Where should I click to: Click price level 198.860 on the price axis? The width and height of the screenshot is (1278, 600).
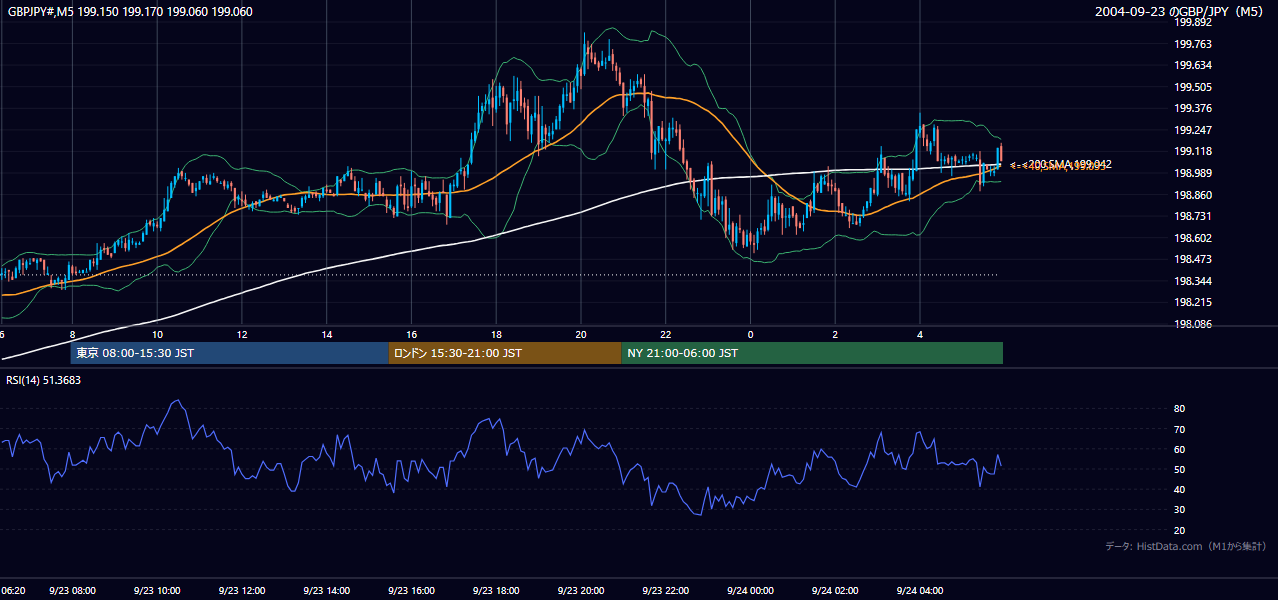click(x=1192, y=195)
